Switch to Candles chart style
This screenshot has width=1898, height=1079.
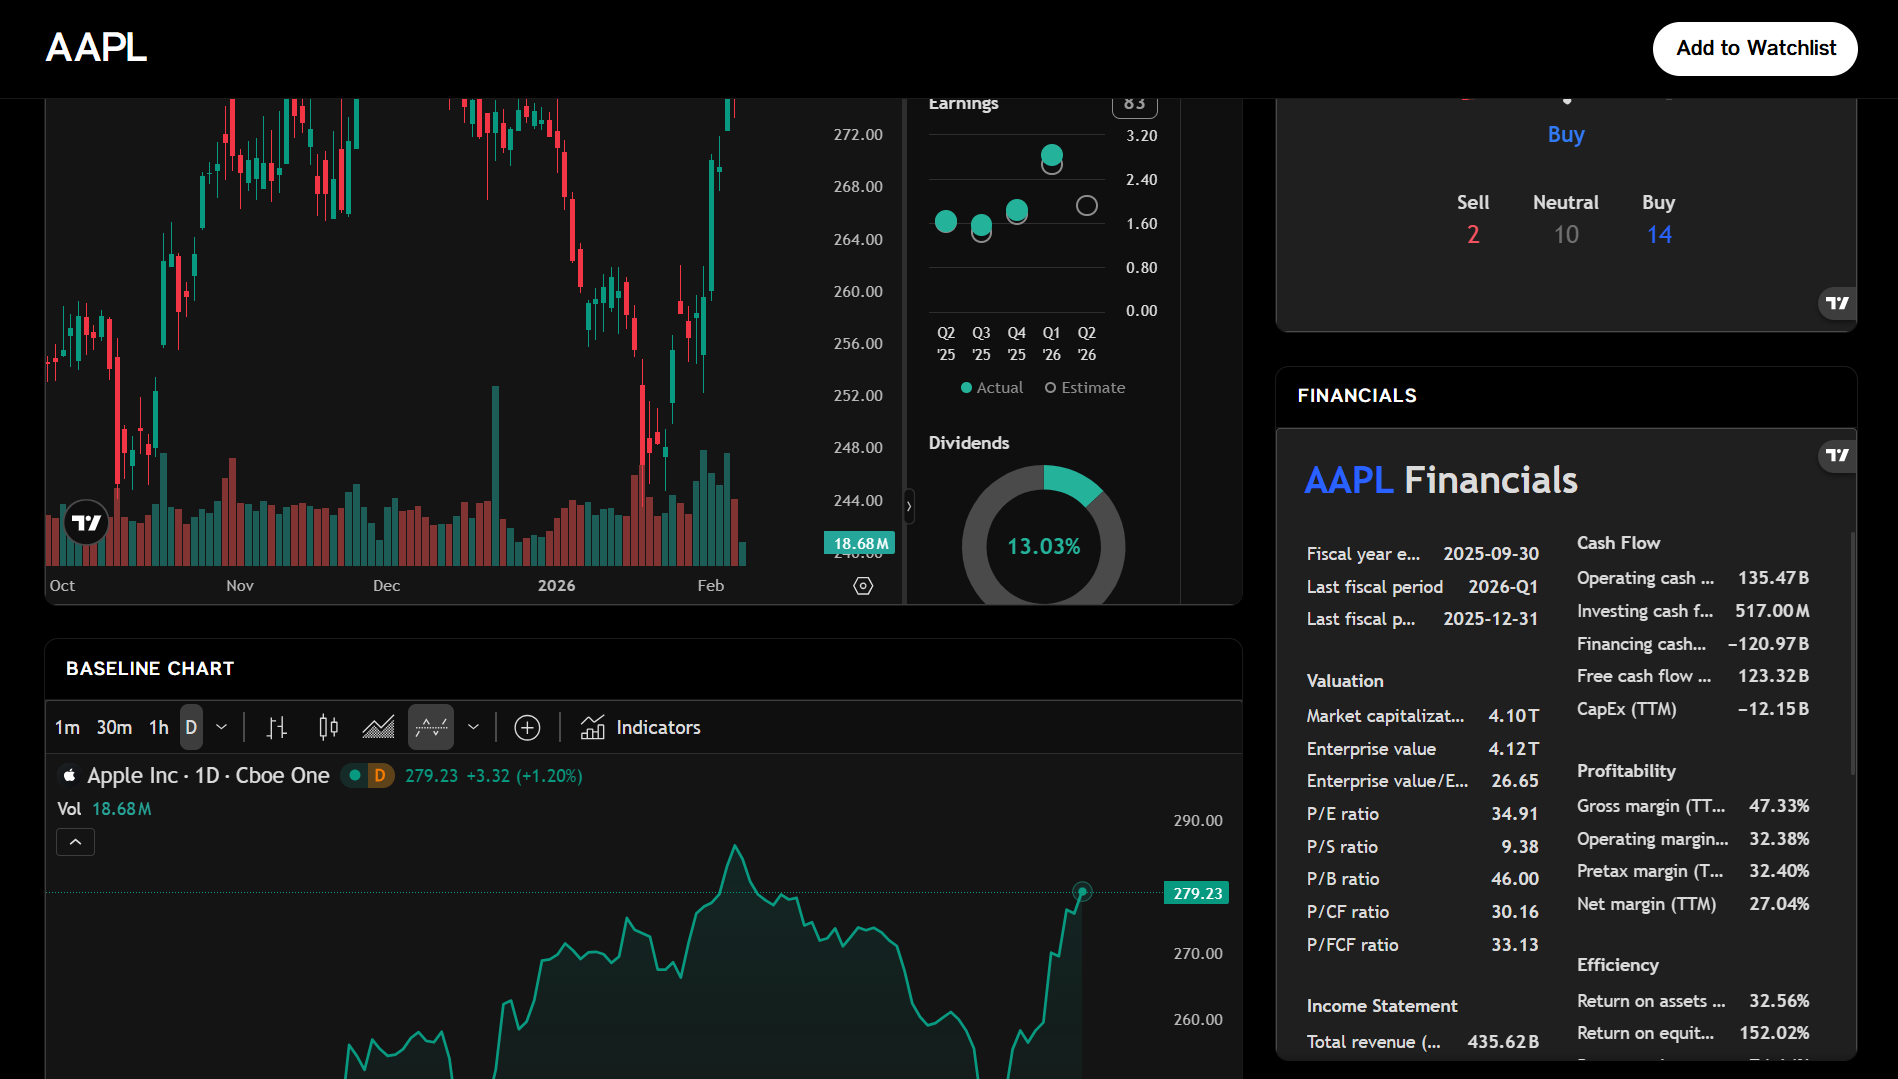click(328, 728)
